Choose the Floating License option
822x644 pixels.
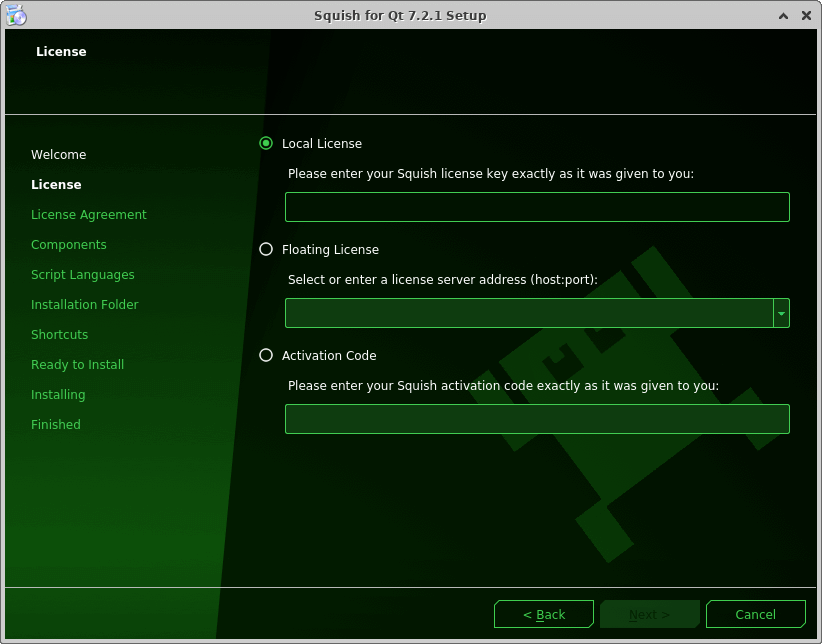[266, 249]
